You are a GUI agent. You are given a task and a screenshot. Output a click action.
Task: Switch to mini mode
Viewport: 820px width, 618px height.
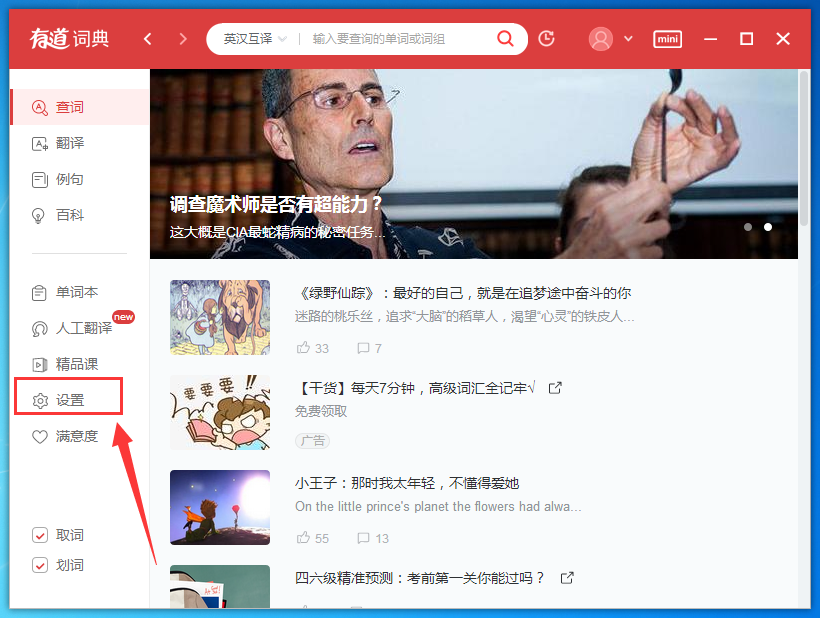(667, 39)
